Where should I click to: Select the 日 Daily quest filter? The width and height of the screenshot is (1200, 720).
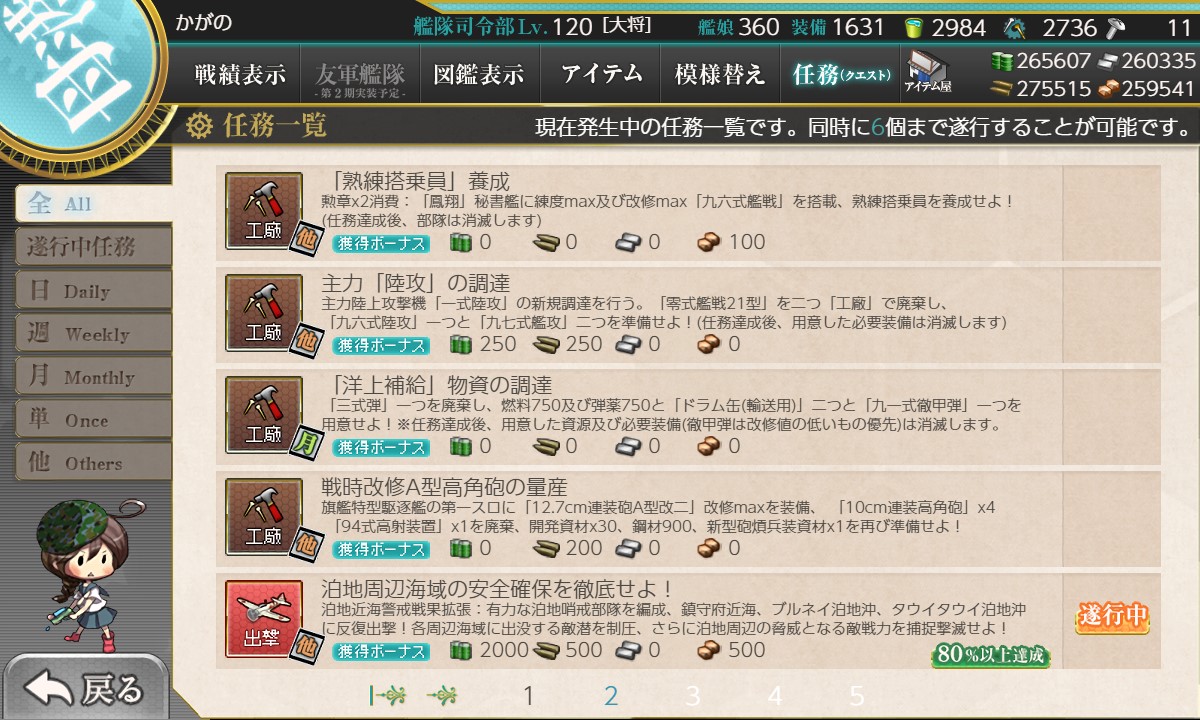pos(93,290)
